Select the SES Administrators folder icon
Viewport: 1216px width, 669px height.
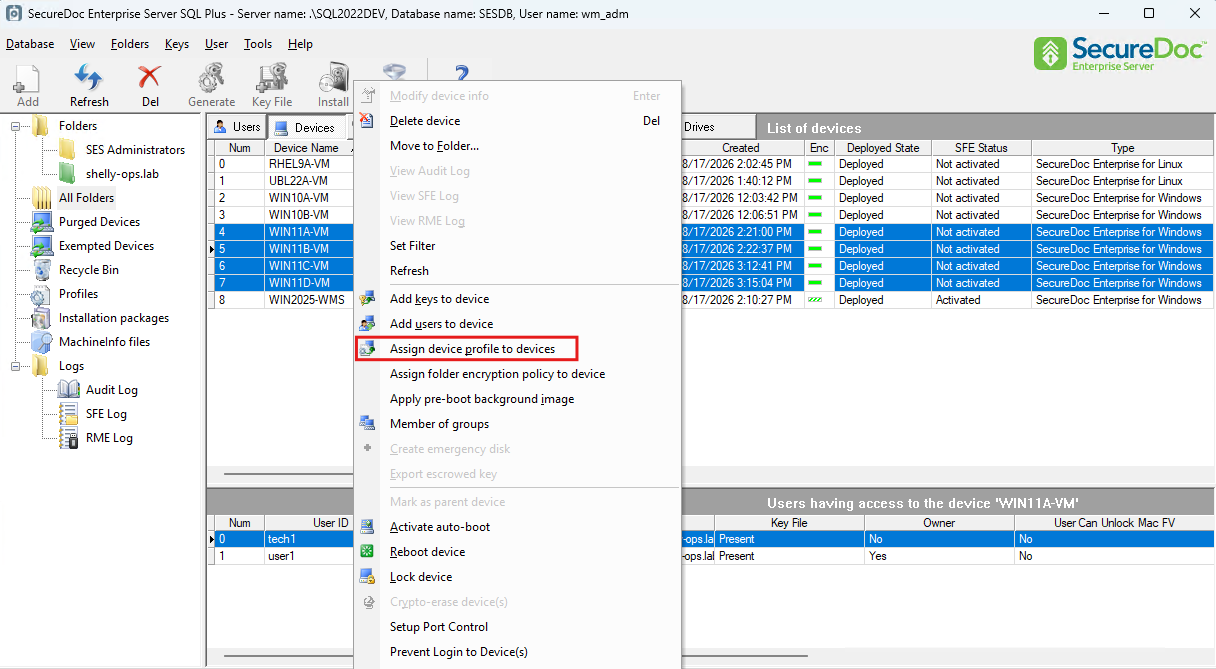(67, 150)
